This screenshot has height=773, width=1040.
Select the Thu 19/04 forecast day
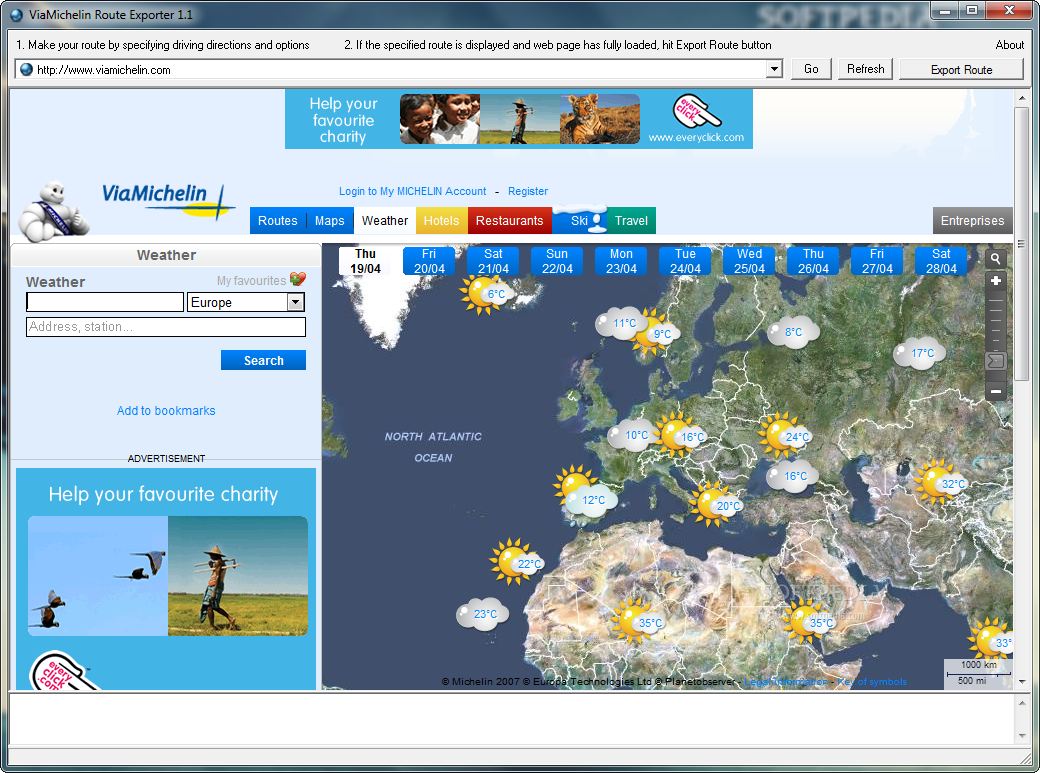click(365, 261)
